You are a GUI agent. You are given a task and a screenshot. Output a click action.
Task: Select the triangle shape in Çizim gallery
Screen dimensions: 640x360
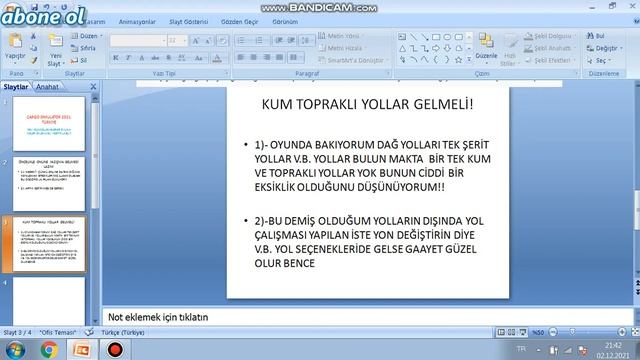click(x=402, y=49)
